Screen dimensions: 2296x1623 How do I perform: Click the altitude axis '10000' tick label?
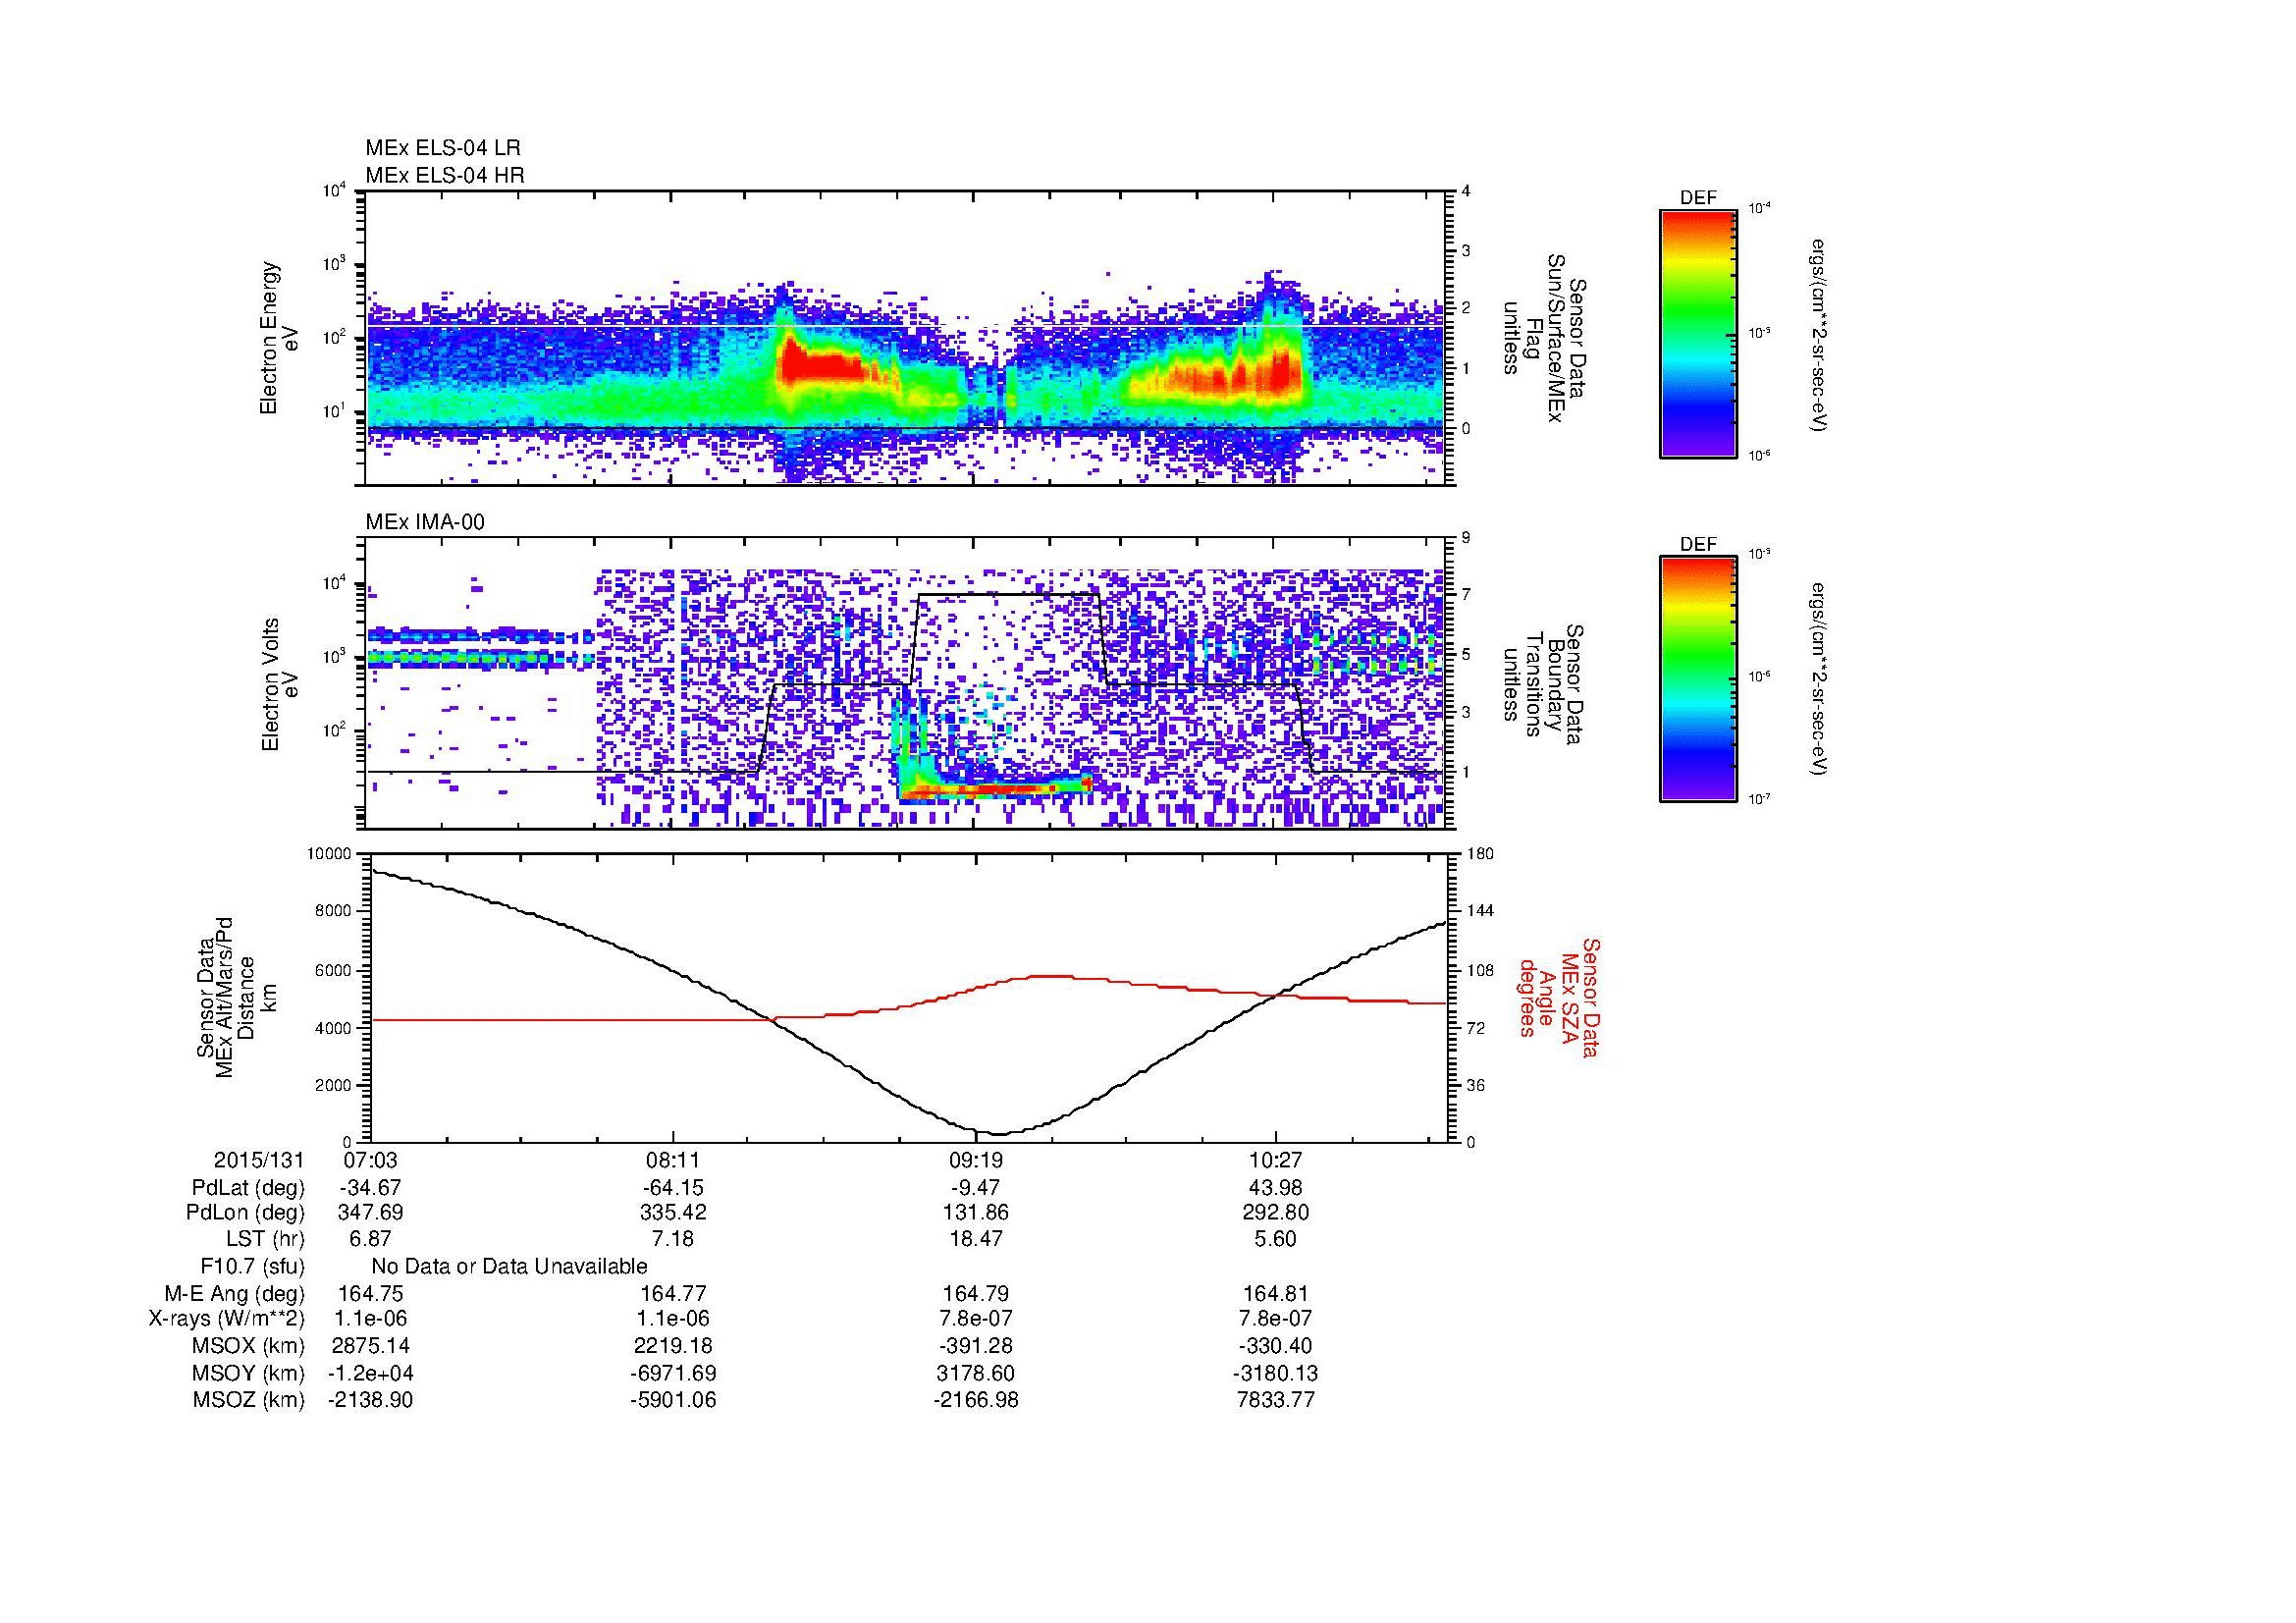pyautogui.click(x=330, y=854)
